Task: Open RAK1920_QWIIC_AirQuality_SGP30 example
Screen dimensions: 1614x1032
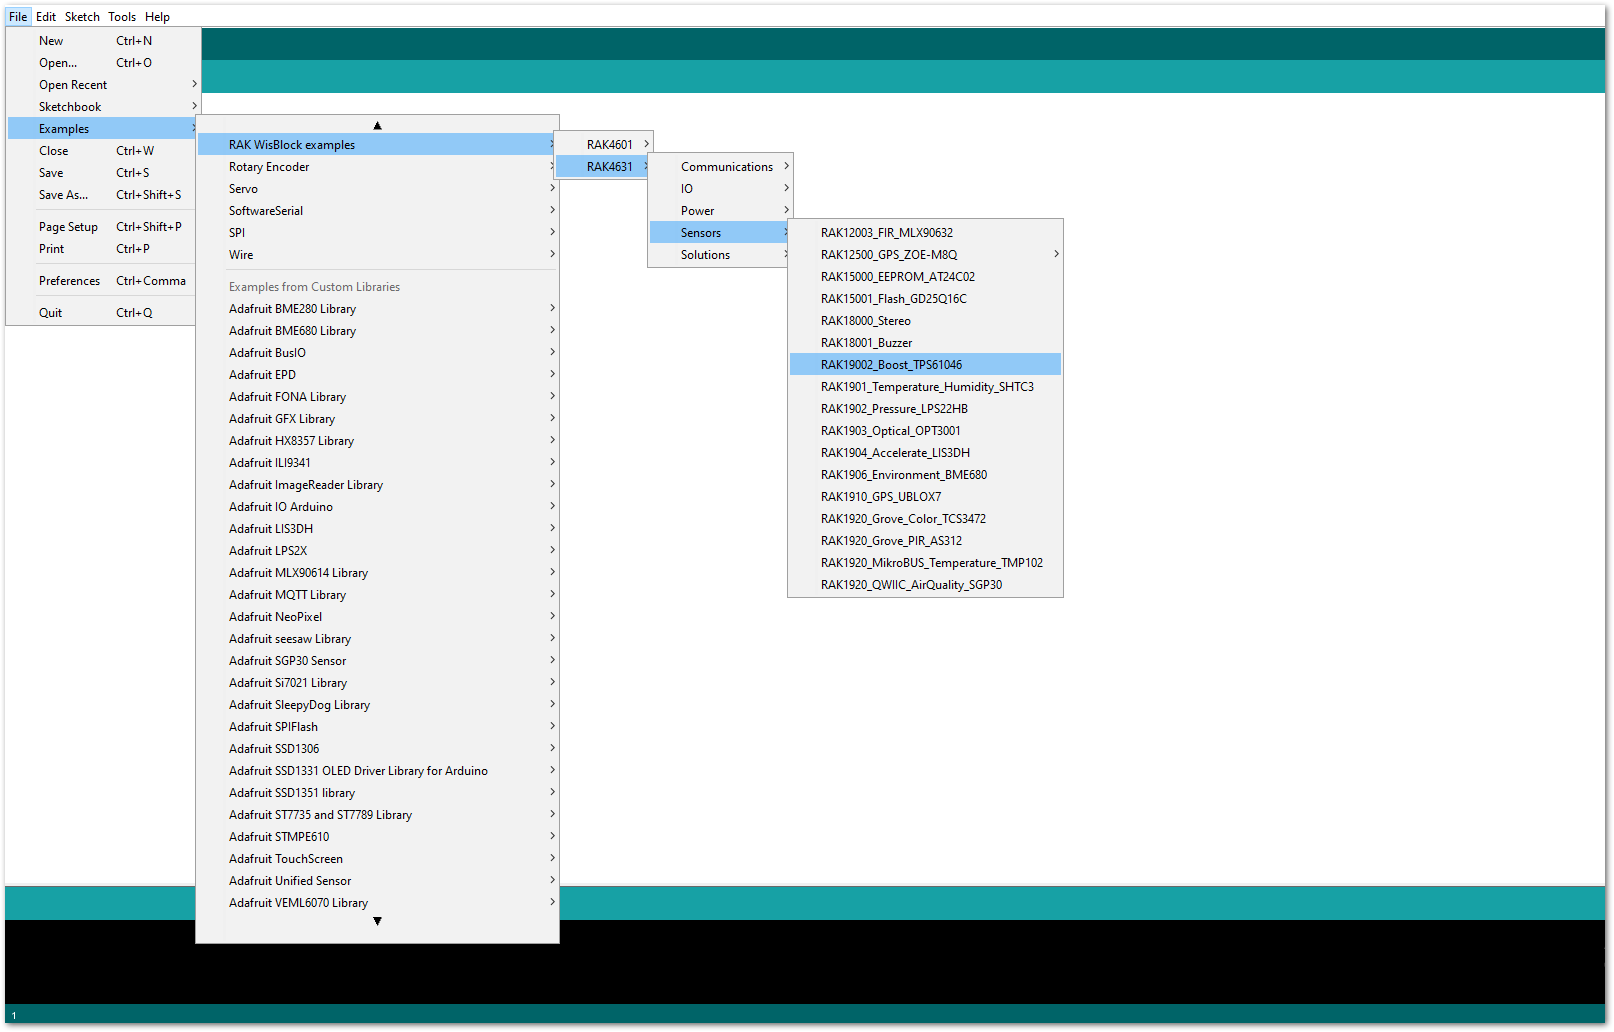Action: pyautogui.click(x=925, y=585)
